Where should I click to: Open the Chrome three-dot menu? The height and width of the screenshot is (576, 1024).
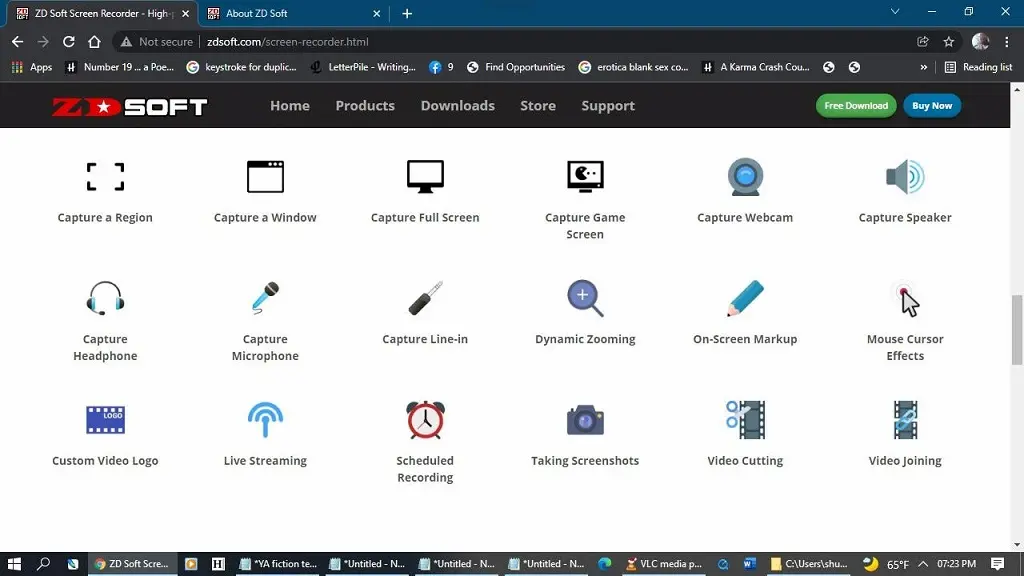click(x=1004, y=43)
